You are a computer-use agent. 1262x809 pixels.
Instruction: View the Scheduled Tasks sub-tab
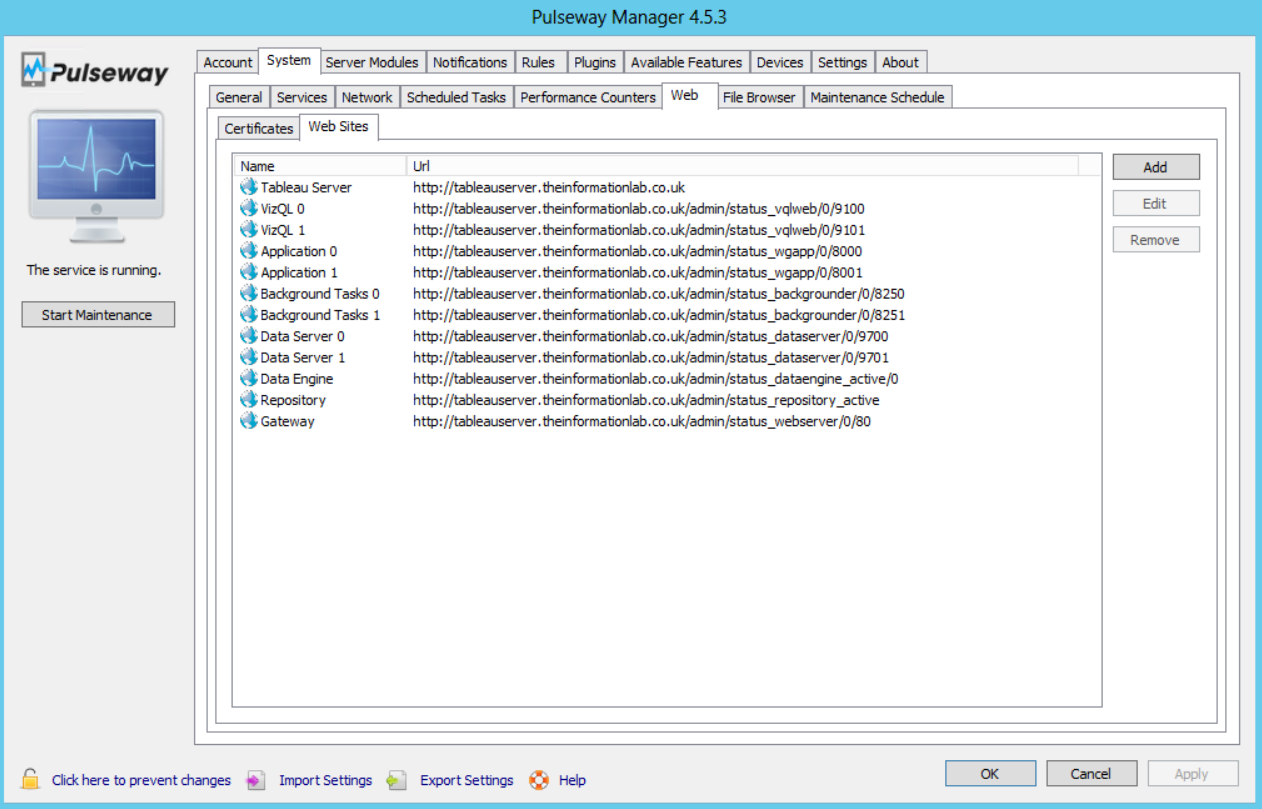click(456, 97)
